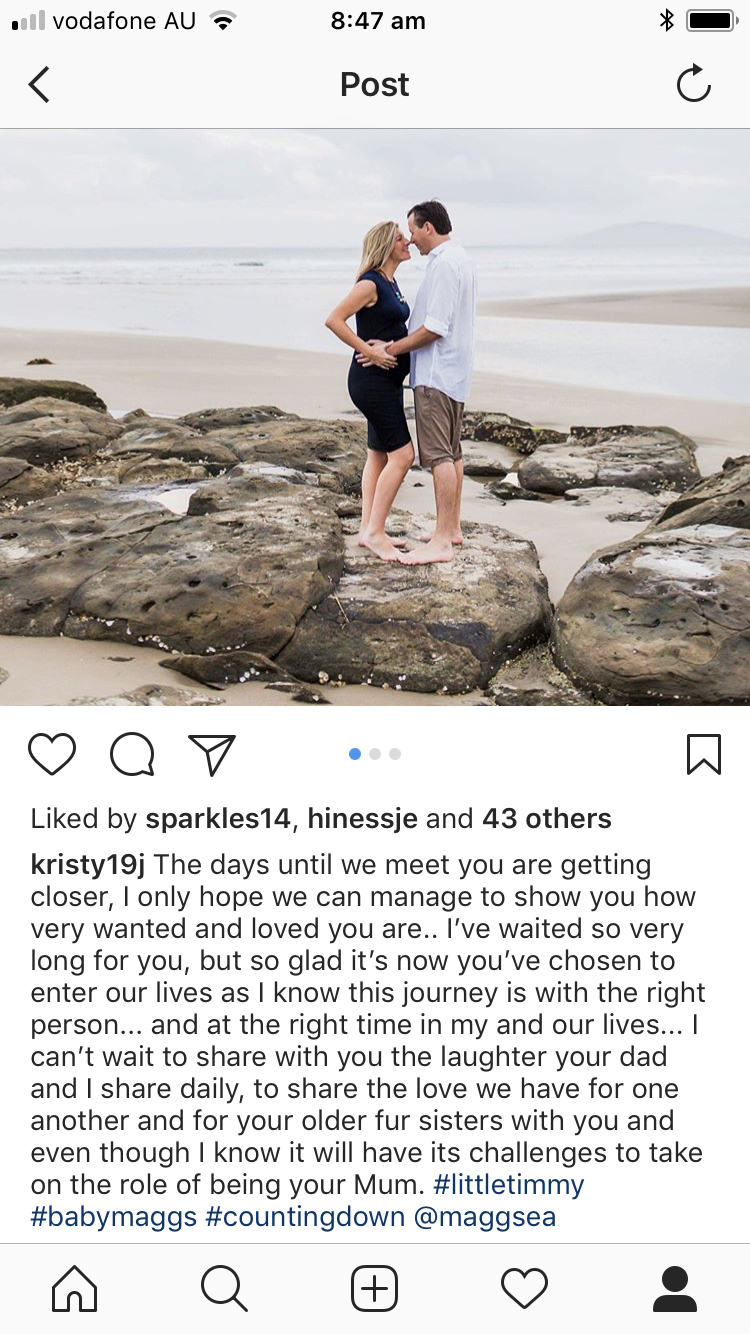View the 43 others who liked
This screenshot has width=750, height=1334.
point(547,819)
